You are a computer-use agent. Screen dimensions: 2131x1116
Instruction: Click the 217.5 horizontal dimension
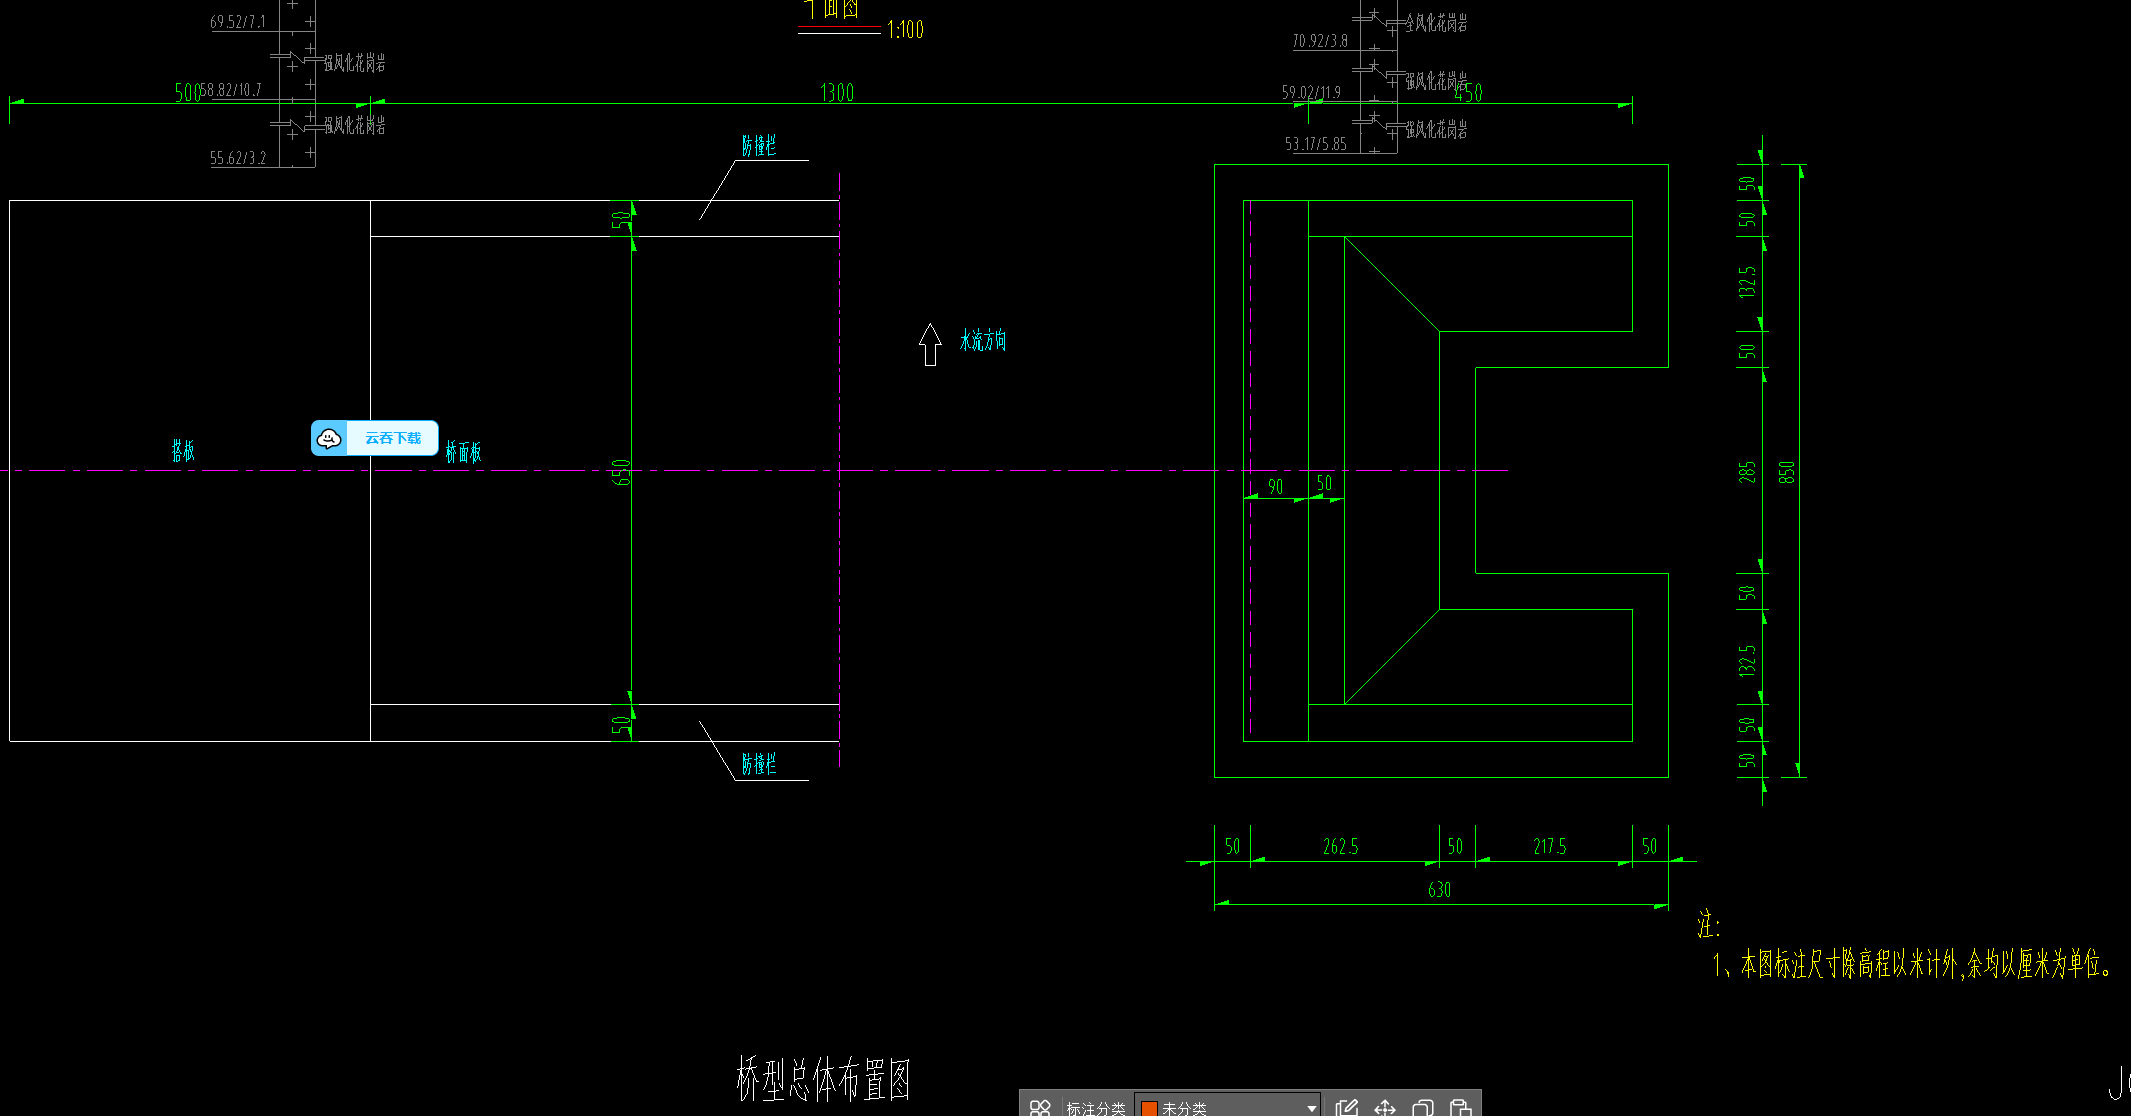pyautogui.click(x=1549, y=847)
